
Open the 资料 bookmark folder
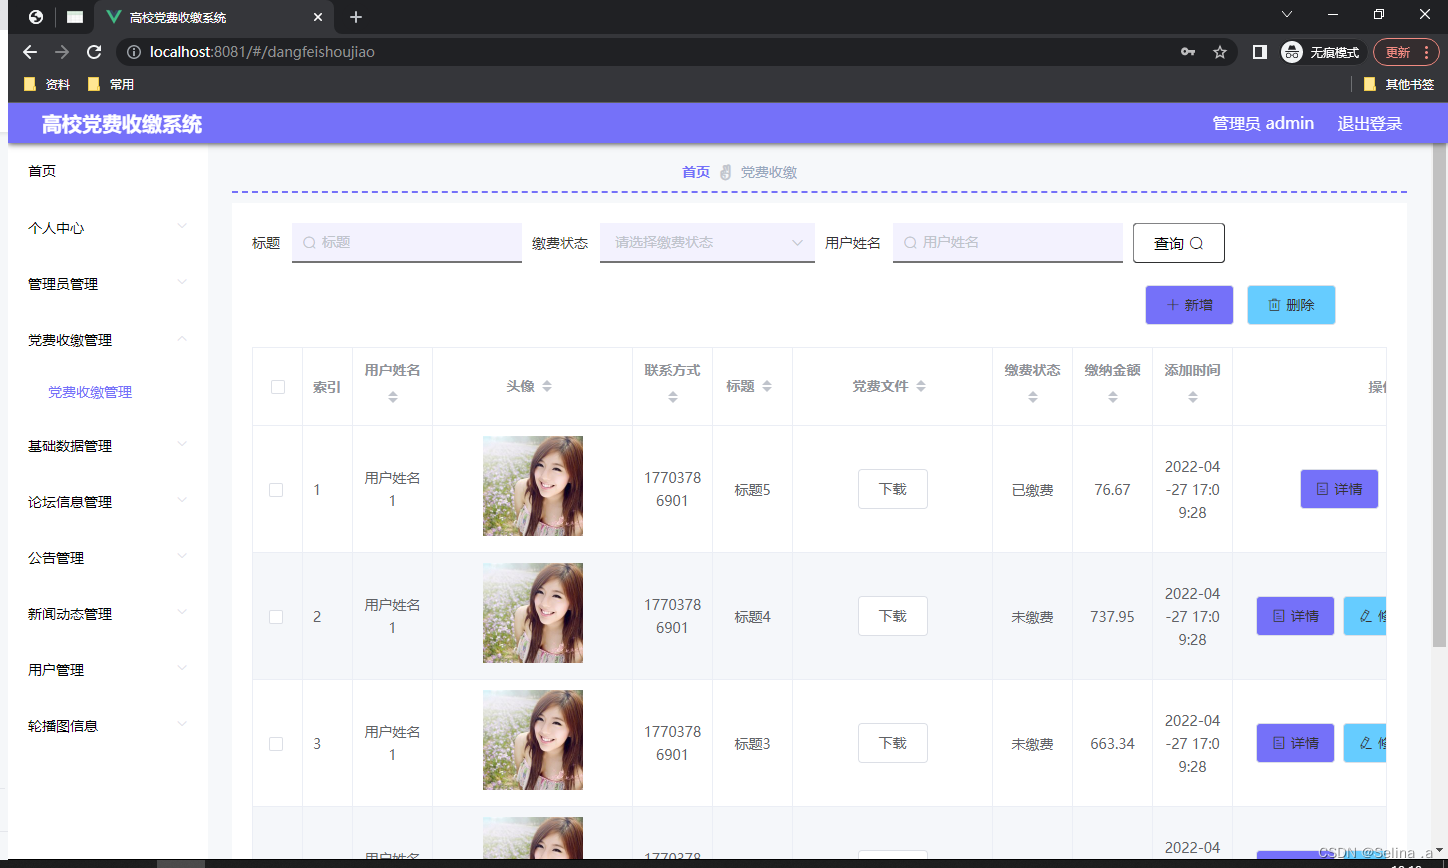pos(47,84)
